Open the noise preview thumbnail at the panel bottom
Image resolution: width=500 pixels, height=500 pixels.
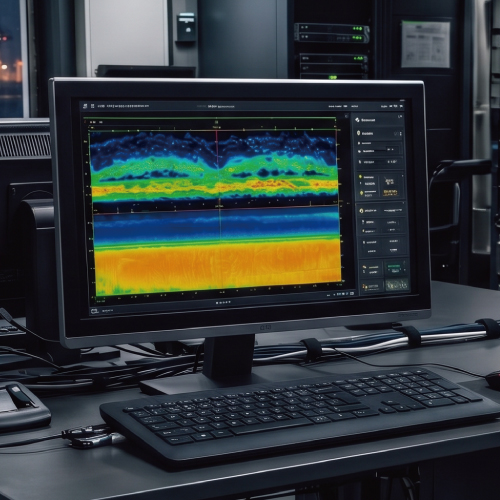(397, 285)
